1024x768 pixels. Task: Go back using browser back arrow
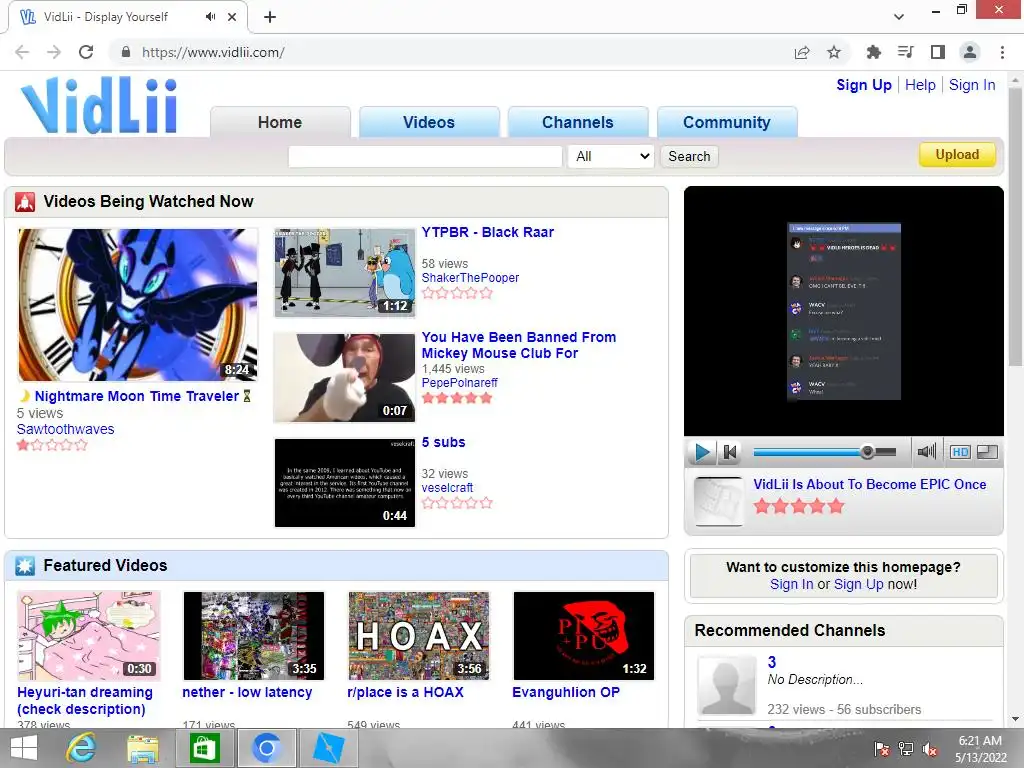(x=22, y=52)
